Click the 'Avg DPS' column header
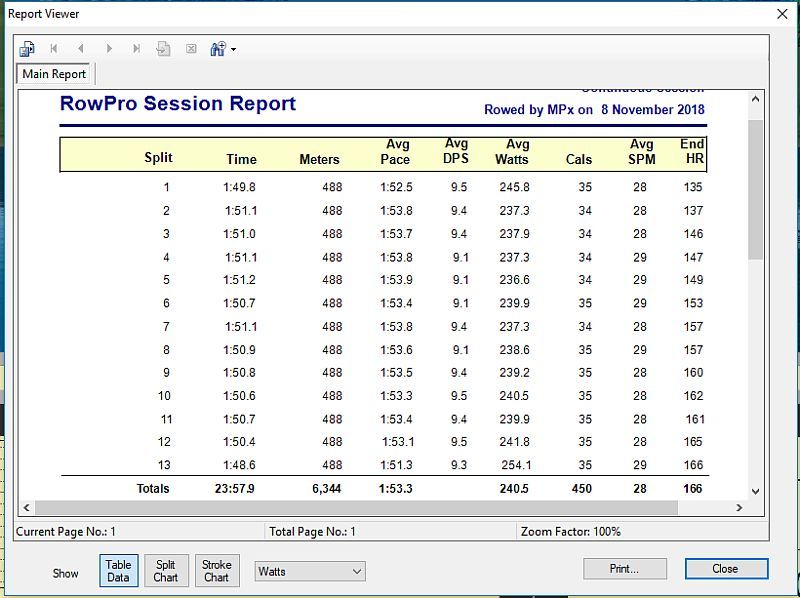Viewport: 800px width, 598px height. tap(456, 151)
